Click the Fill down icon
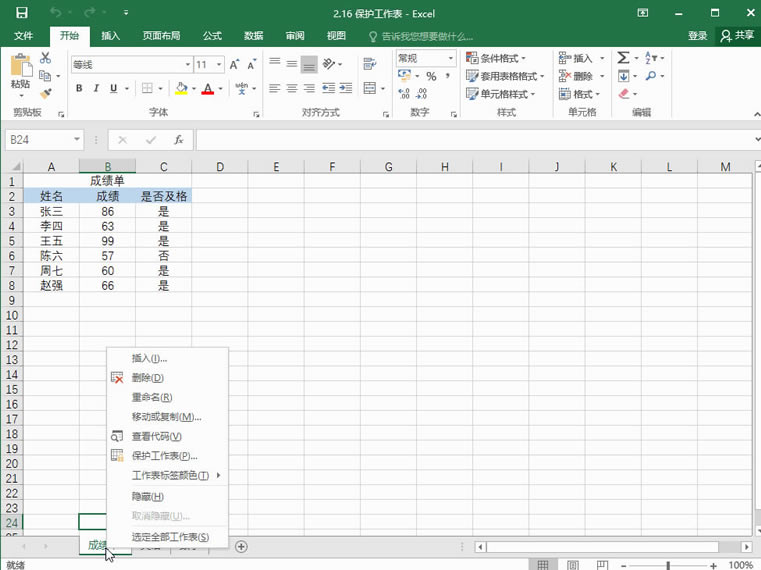The height and width of the screenshot is (570, 761). point(623,76)
